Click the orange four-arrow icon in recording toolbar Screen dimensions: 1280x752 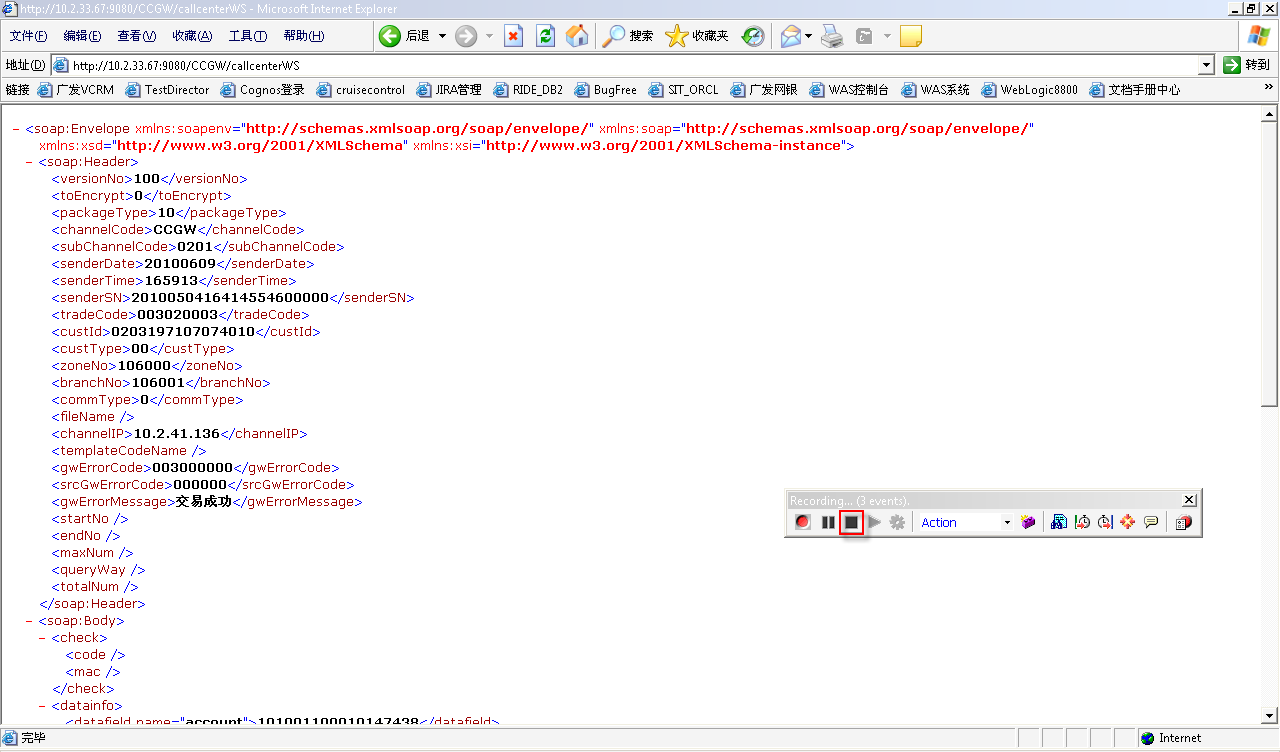pos(1128,522)
